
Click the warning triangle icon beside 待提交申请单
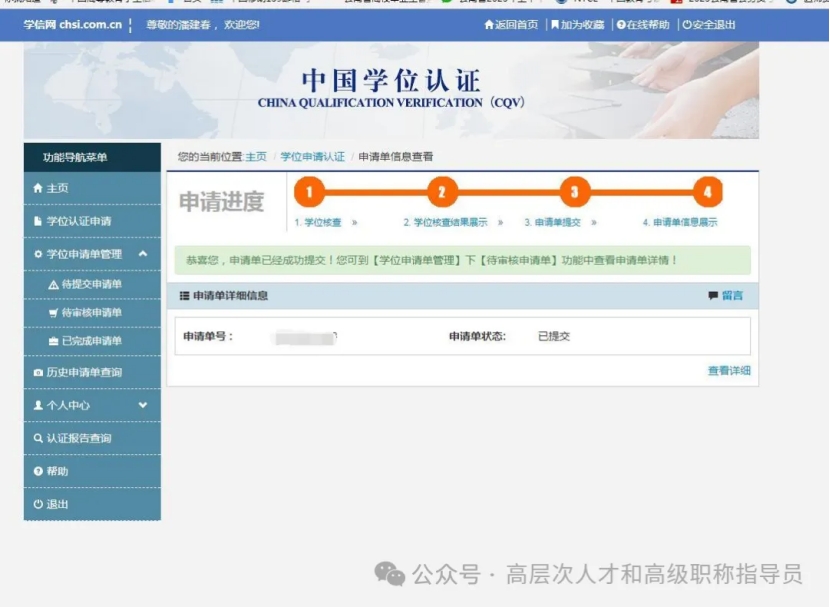[53, 285]
